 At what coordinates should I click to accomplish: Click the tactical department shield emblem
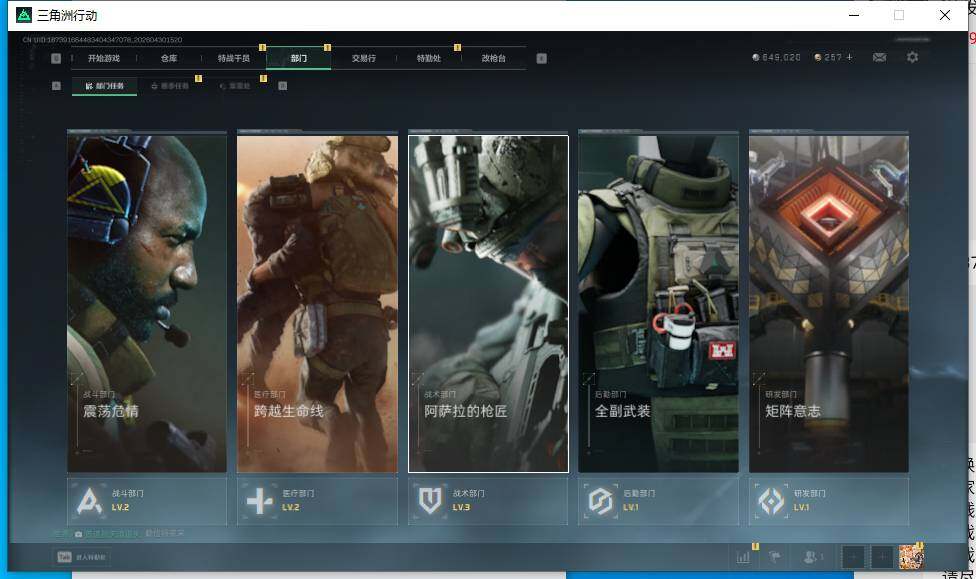point(431,500)
